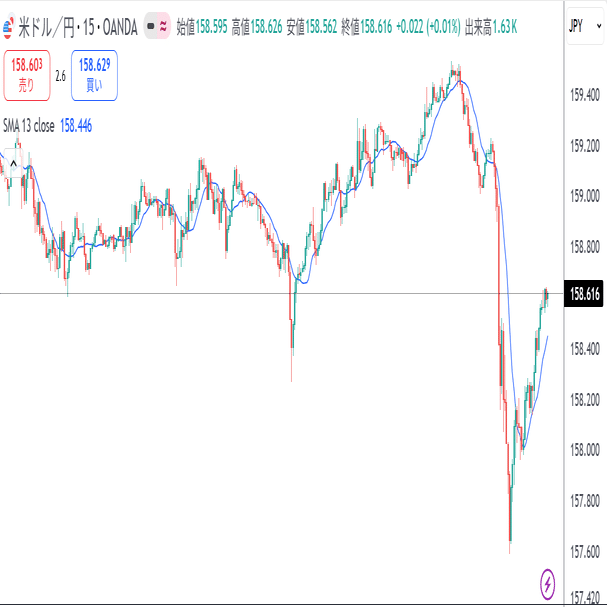
Task: Click the wavy approximate-equal data icon
Action: pyautogui.click(x=163, y=26)
